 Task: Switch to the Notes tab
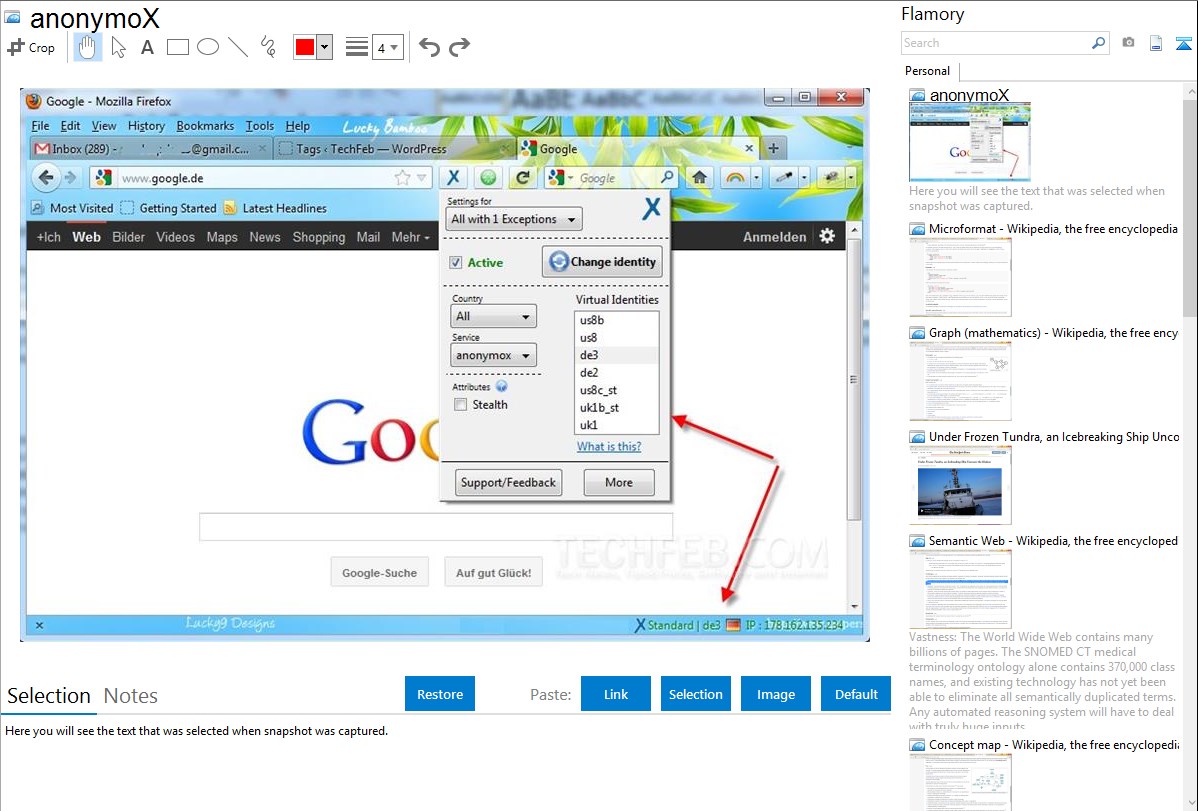pyautogui.click(x=131, y=696)
